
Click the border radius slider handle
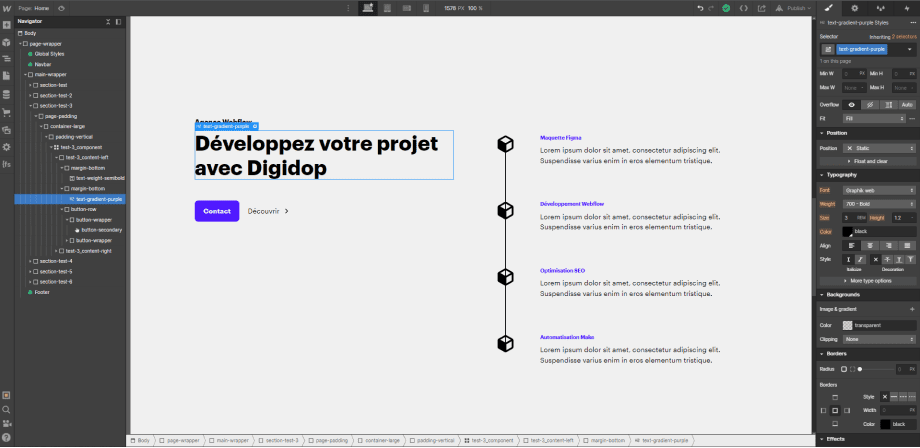click(860, 369)
